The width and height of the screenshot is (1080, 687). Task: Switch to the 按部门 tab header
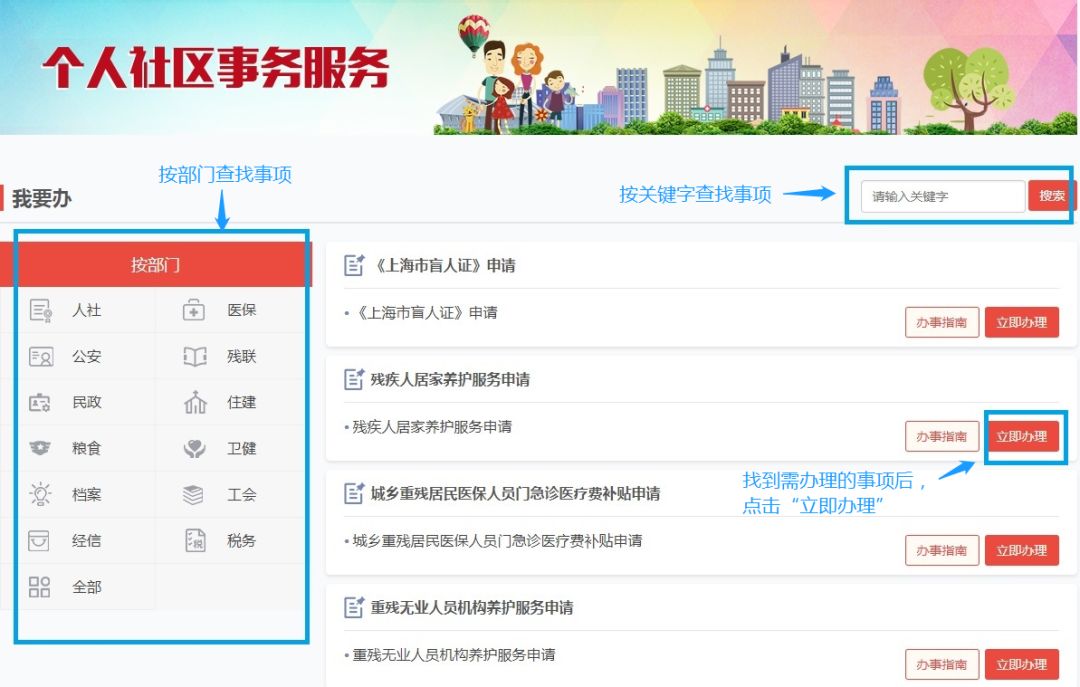click(x=156, y=265)
